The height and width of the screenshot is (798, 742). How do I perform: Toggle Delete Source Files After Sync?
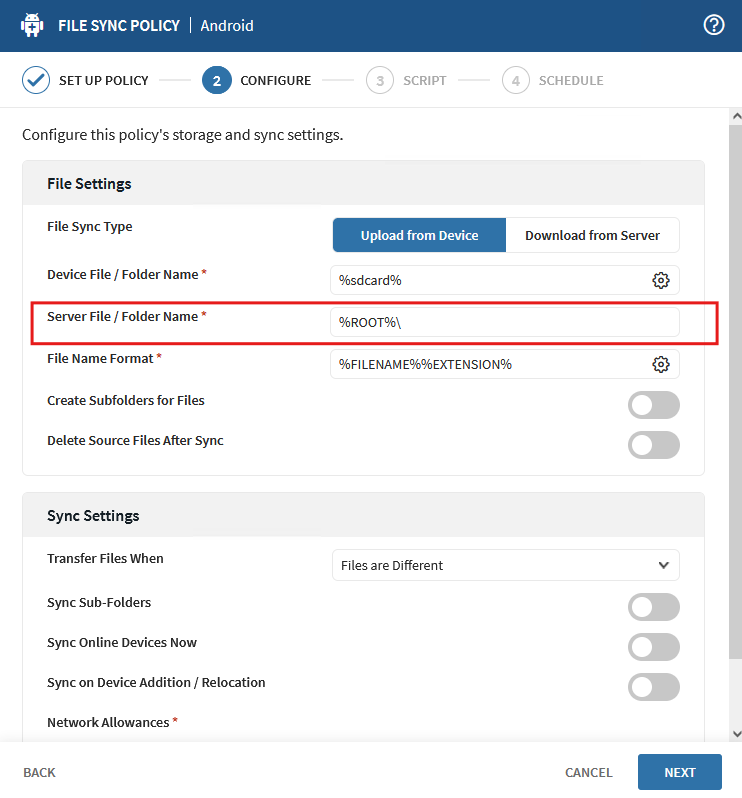[x=653, y=445]
